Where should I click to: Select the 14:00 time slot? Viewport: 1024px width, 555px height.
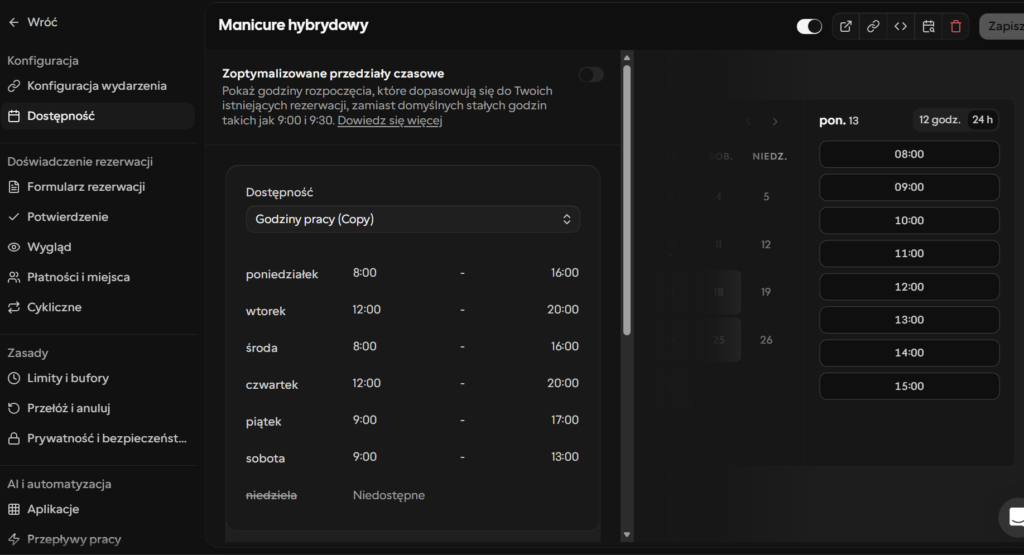[909, 353]
